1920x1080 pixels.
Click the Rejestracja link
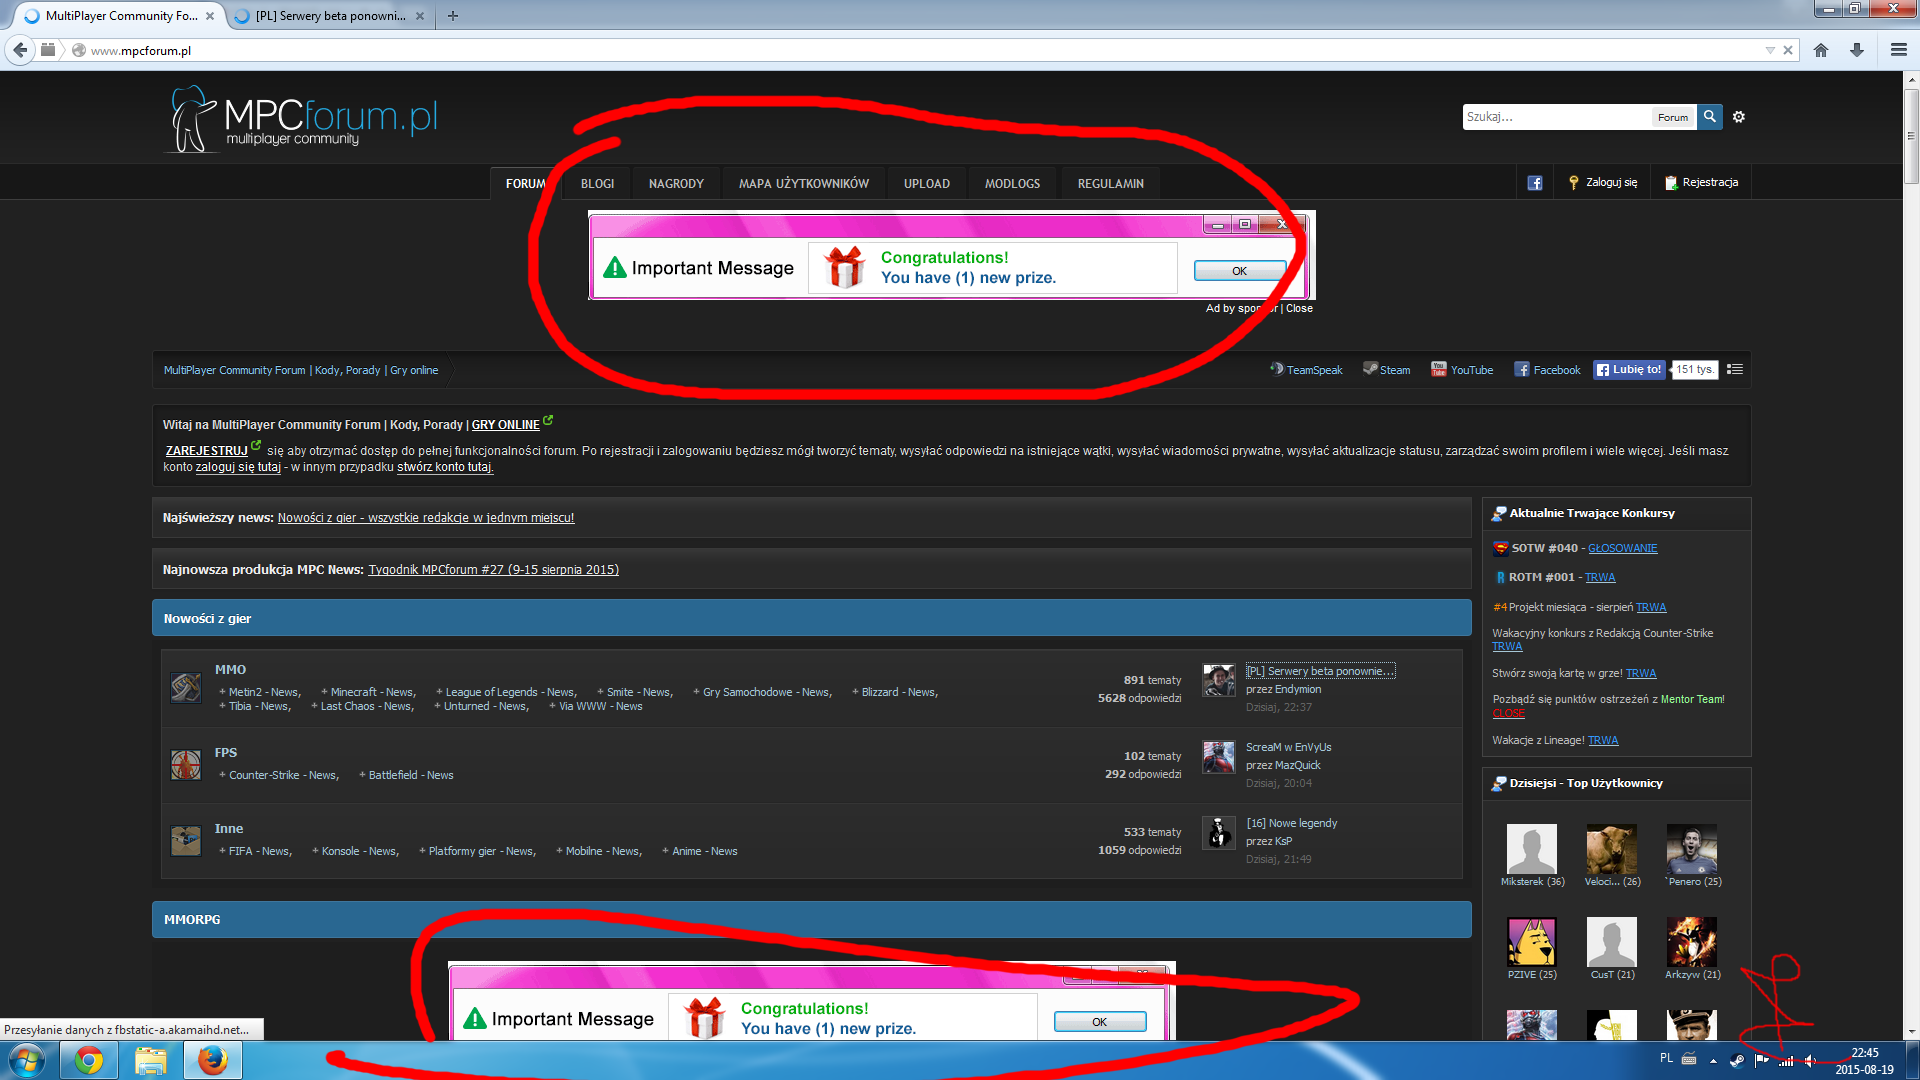[1701, 183]
